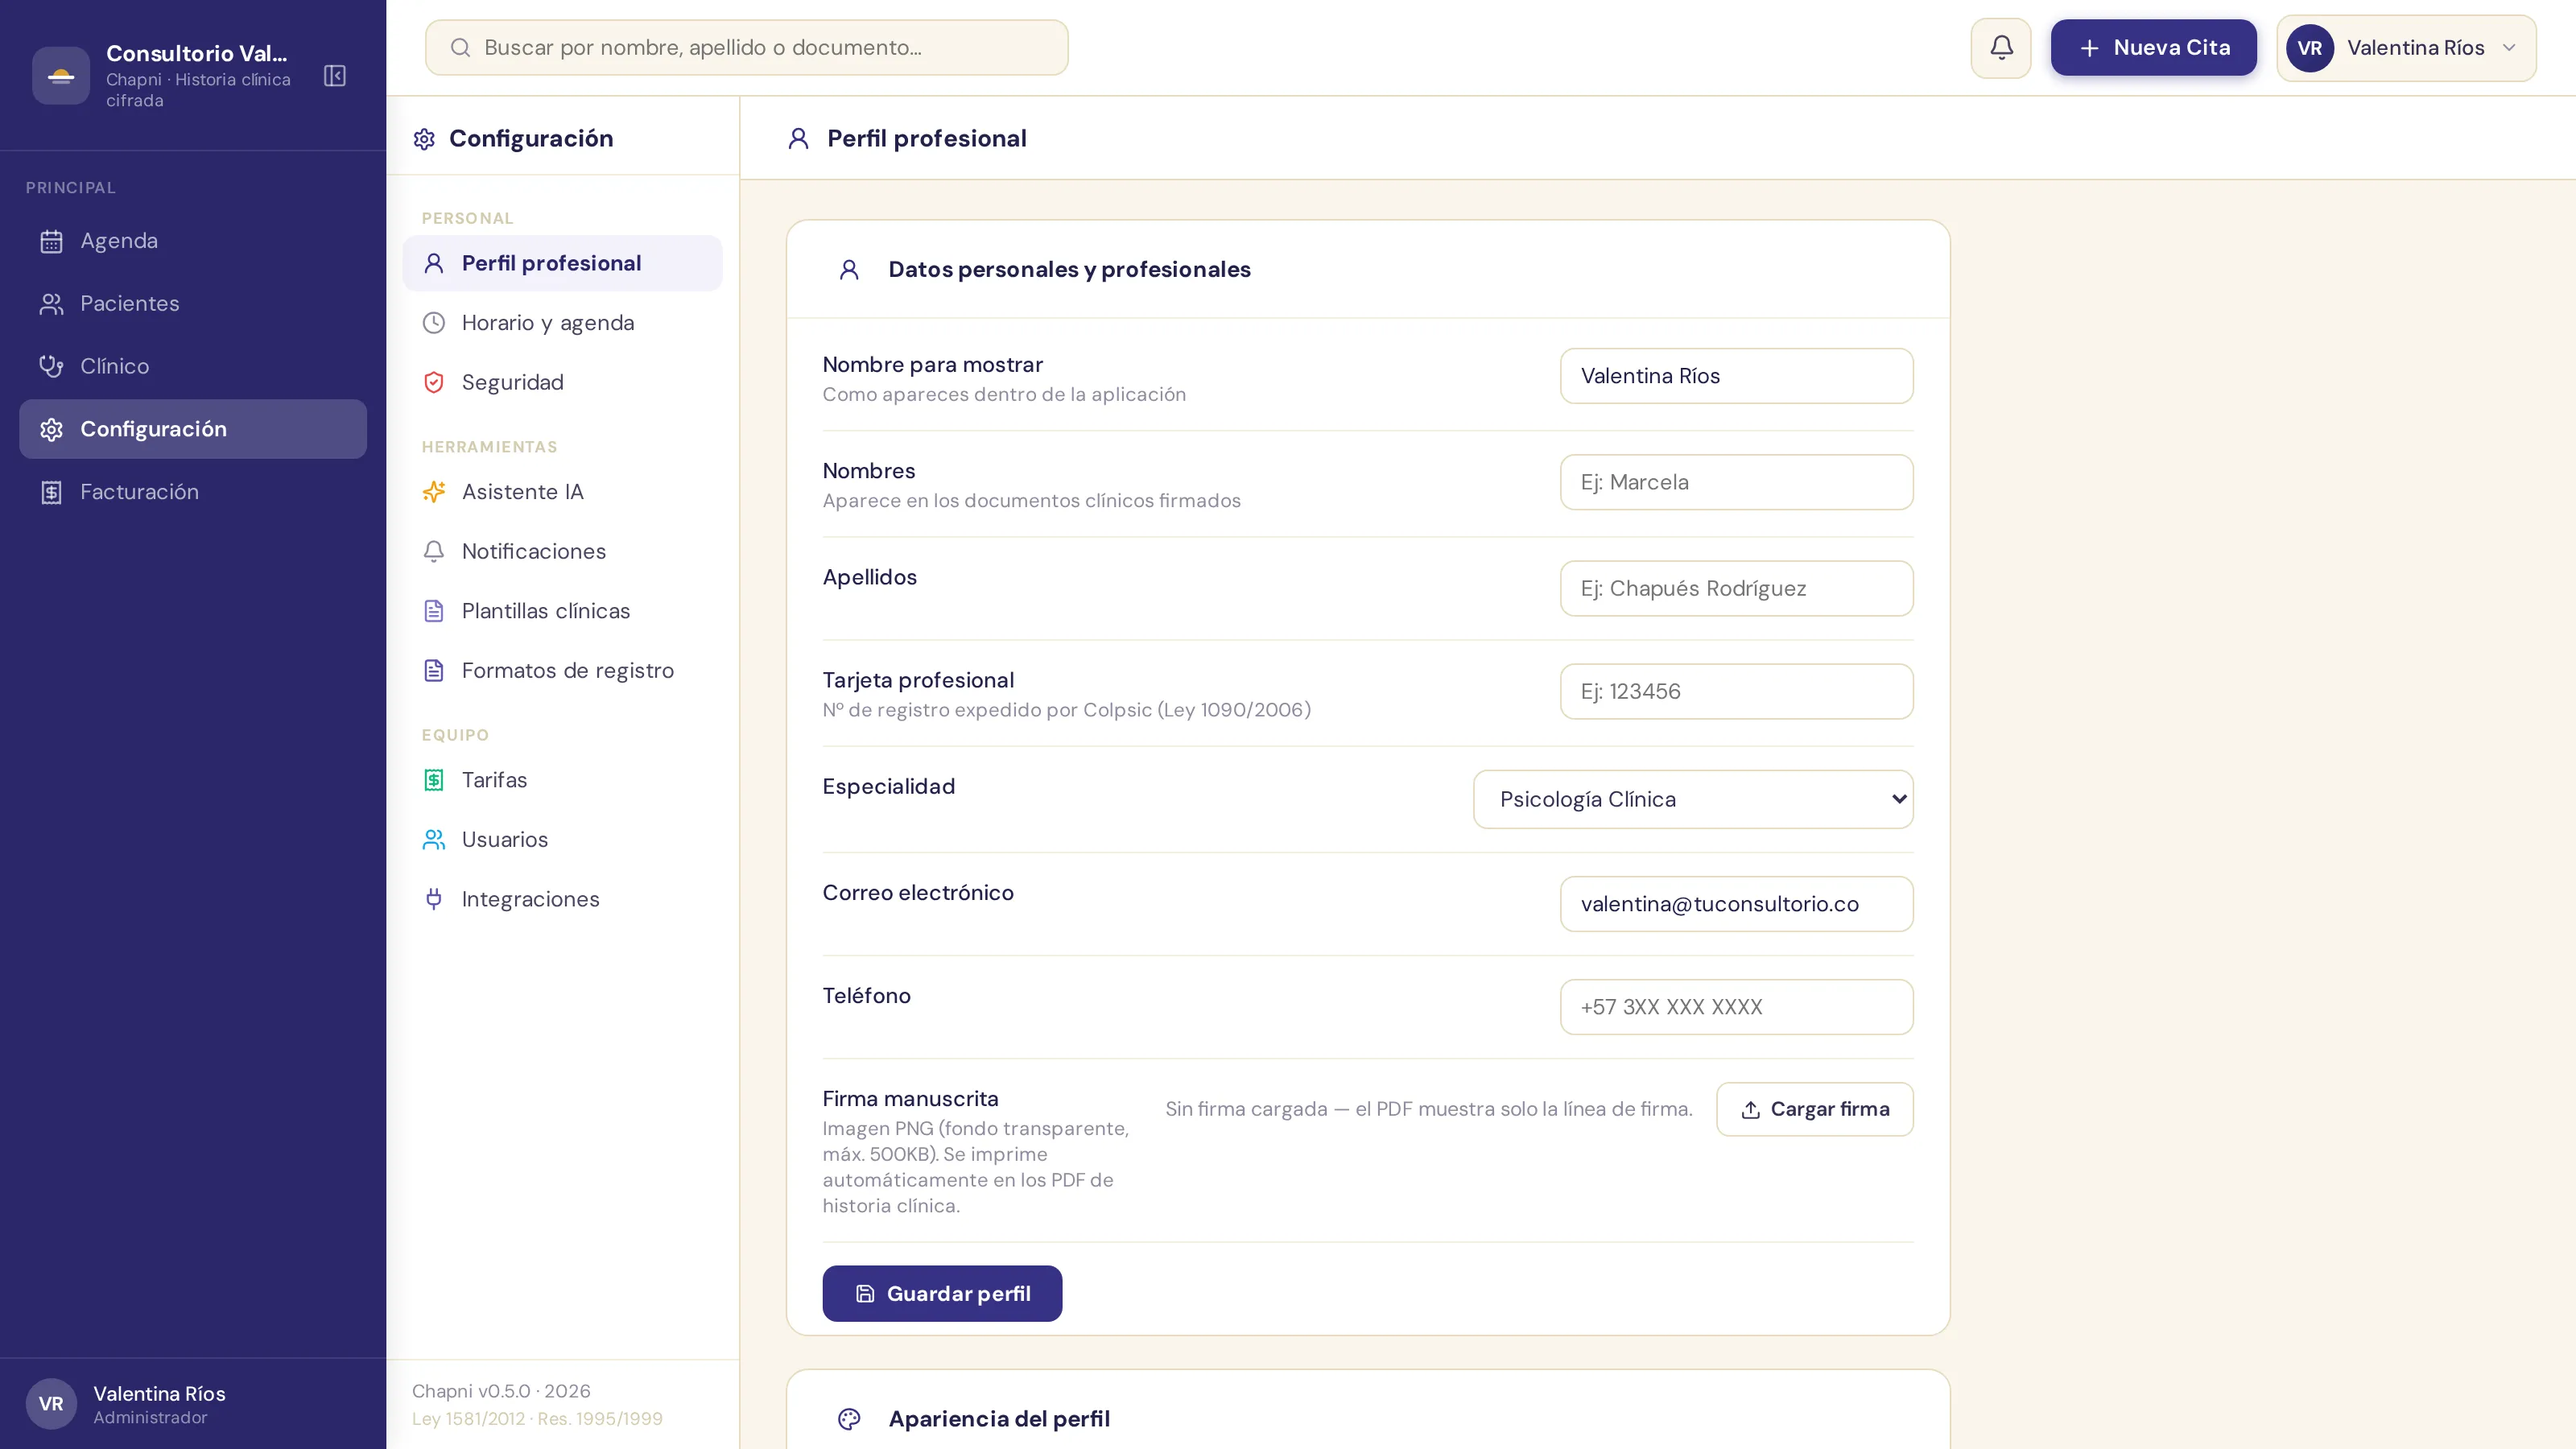The image size is (2576, 1449).
Task: Open the Especialidad dropdown
Action: coord(1693,799)
